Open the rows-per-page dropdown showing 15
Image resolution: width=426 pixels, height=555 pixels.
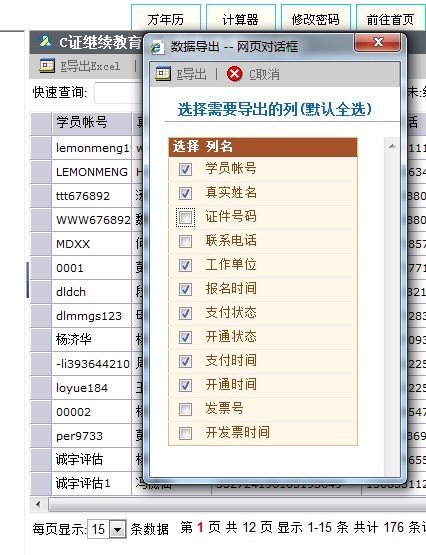(117, 530)
